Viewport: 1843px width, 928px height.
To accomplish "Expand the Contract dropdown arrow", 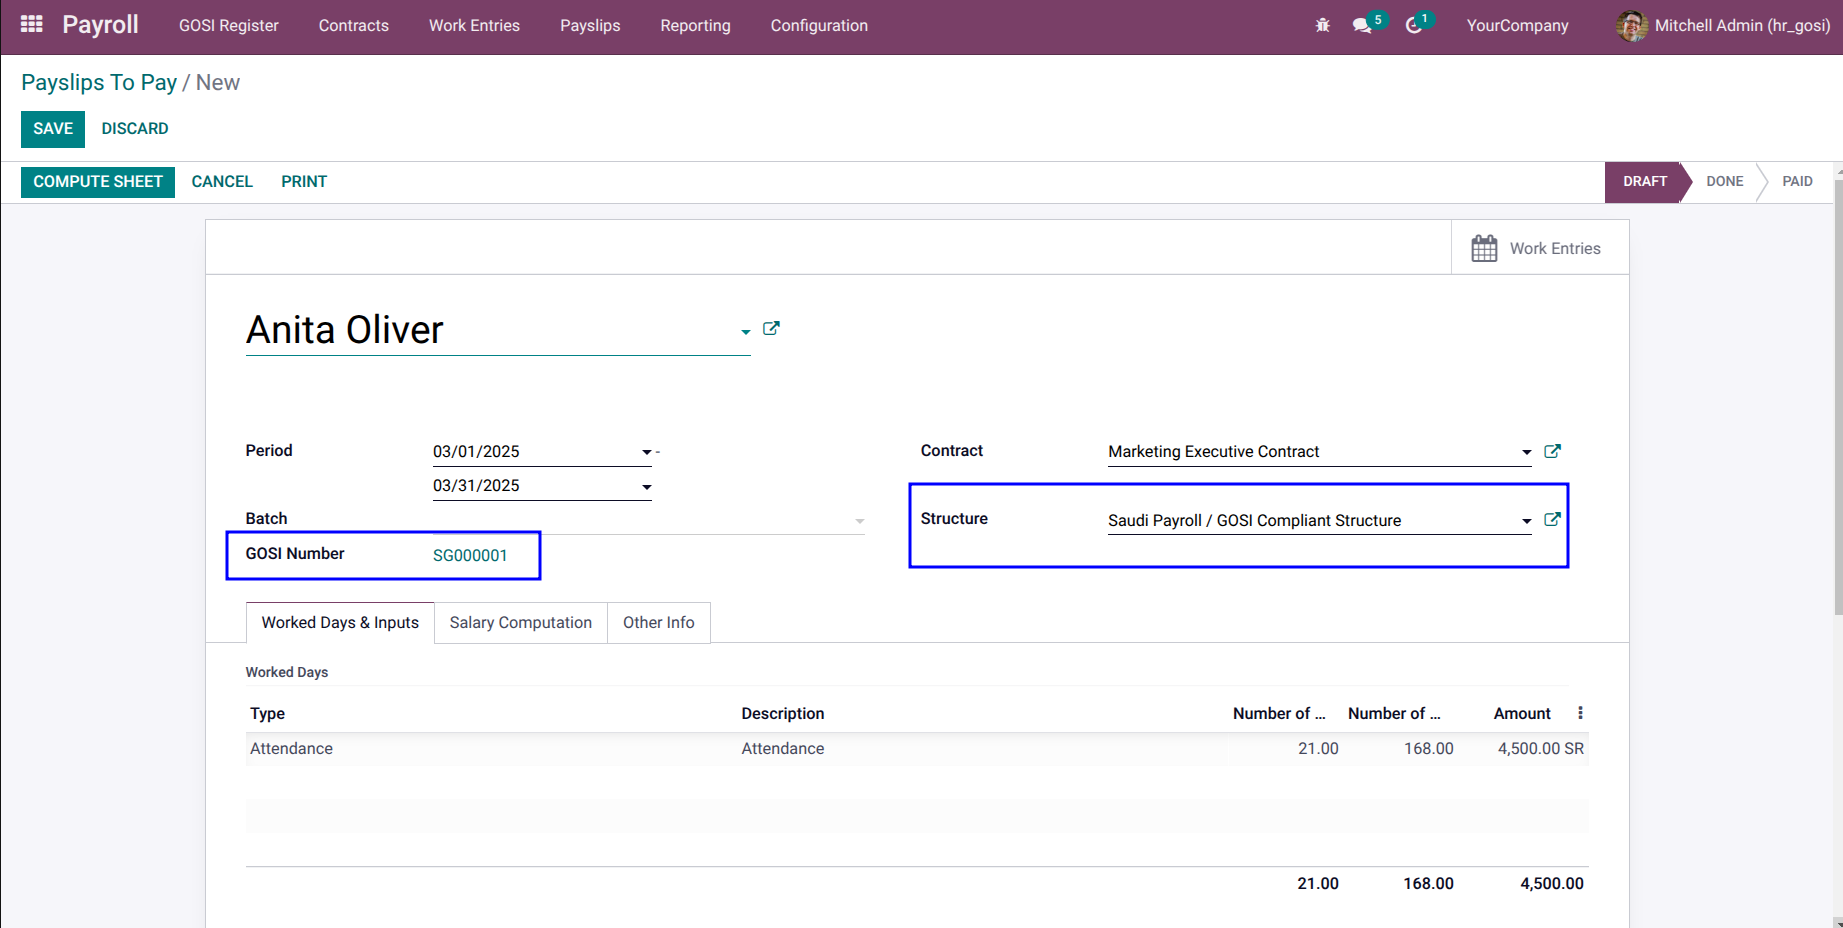I will click(x=1526, y=452).
